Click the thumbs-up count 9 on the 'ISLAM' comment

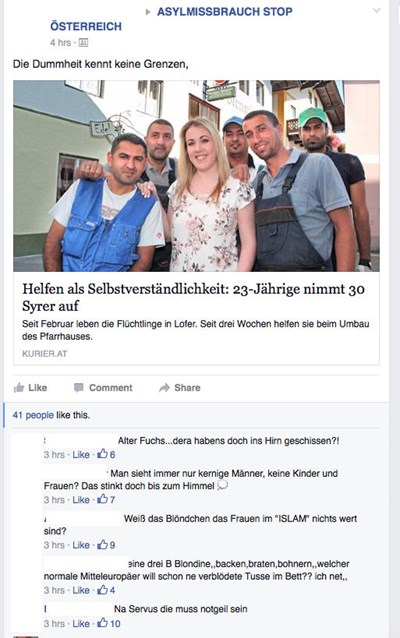point(106,544)
